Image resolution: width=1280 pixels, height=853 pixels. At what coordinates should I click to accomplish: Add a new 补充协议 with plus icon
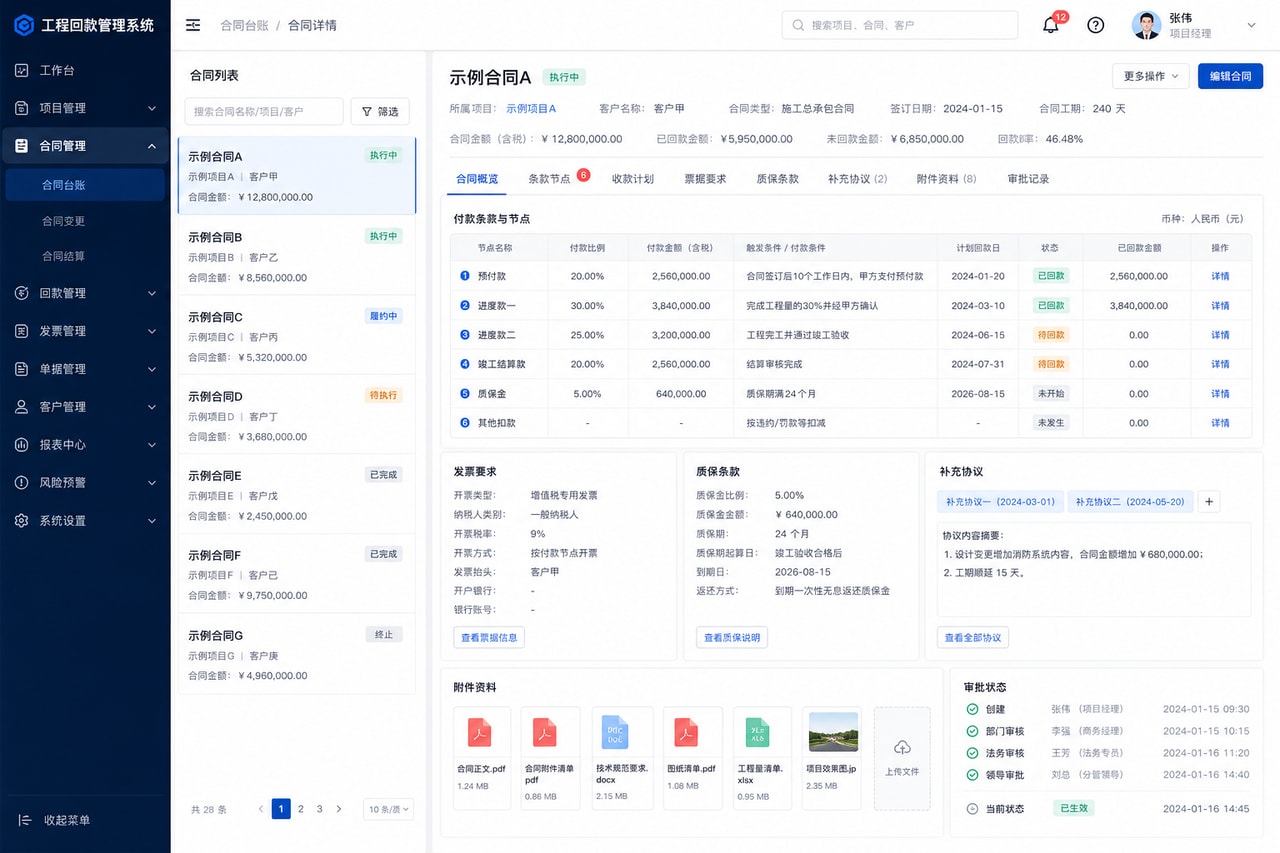pyautogui.click(x=1210, y=502)
